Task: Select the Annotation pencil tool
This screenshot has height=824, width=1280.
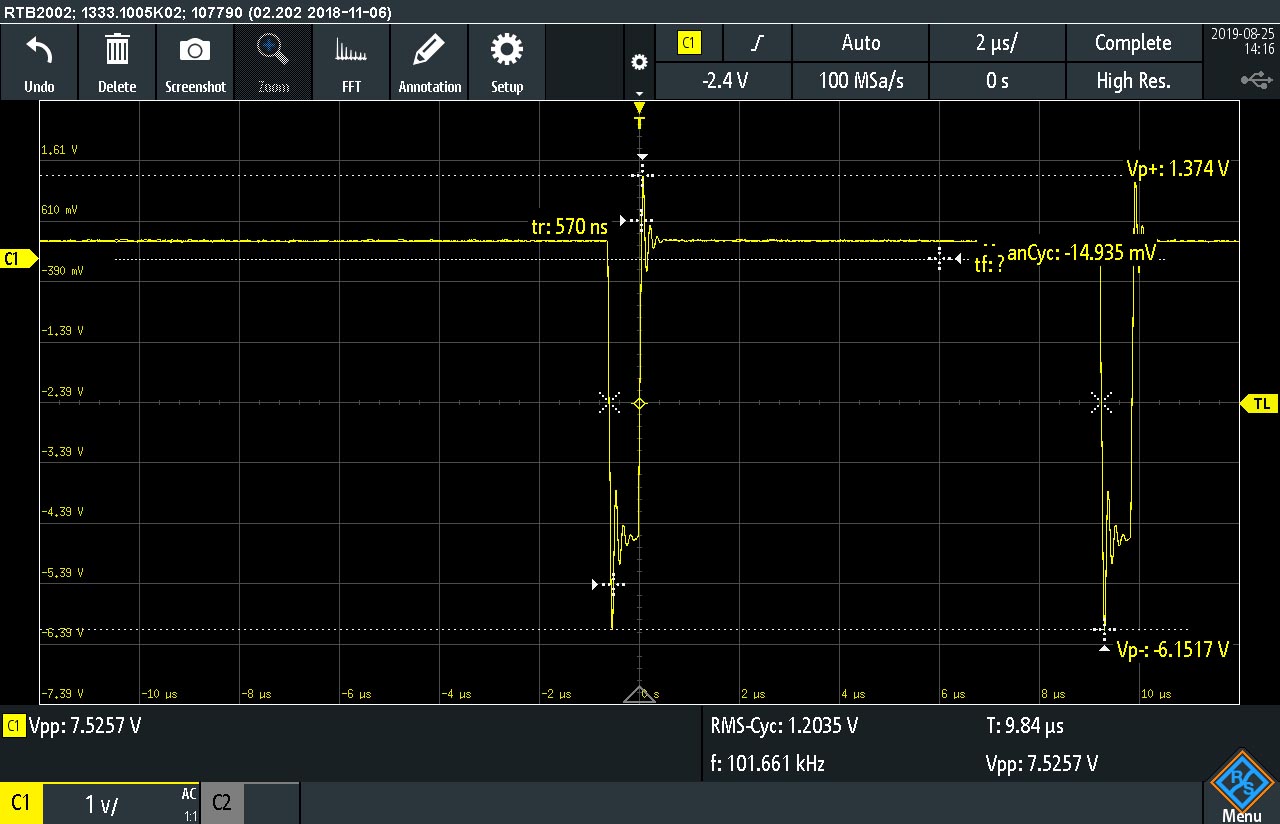Action: pyautogui.click(x=429, y=49)
